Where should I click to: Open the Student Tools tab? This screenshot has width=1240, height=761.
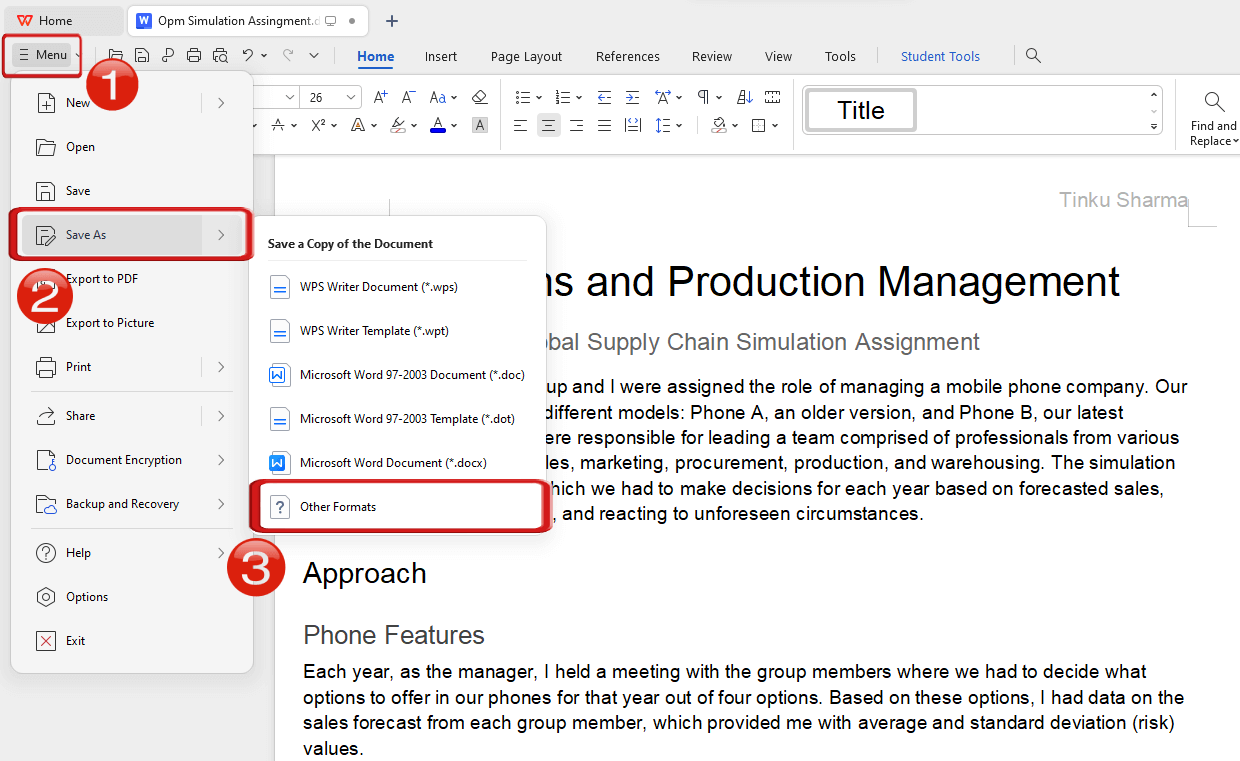coord(940,57)
